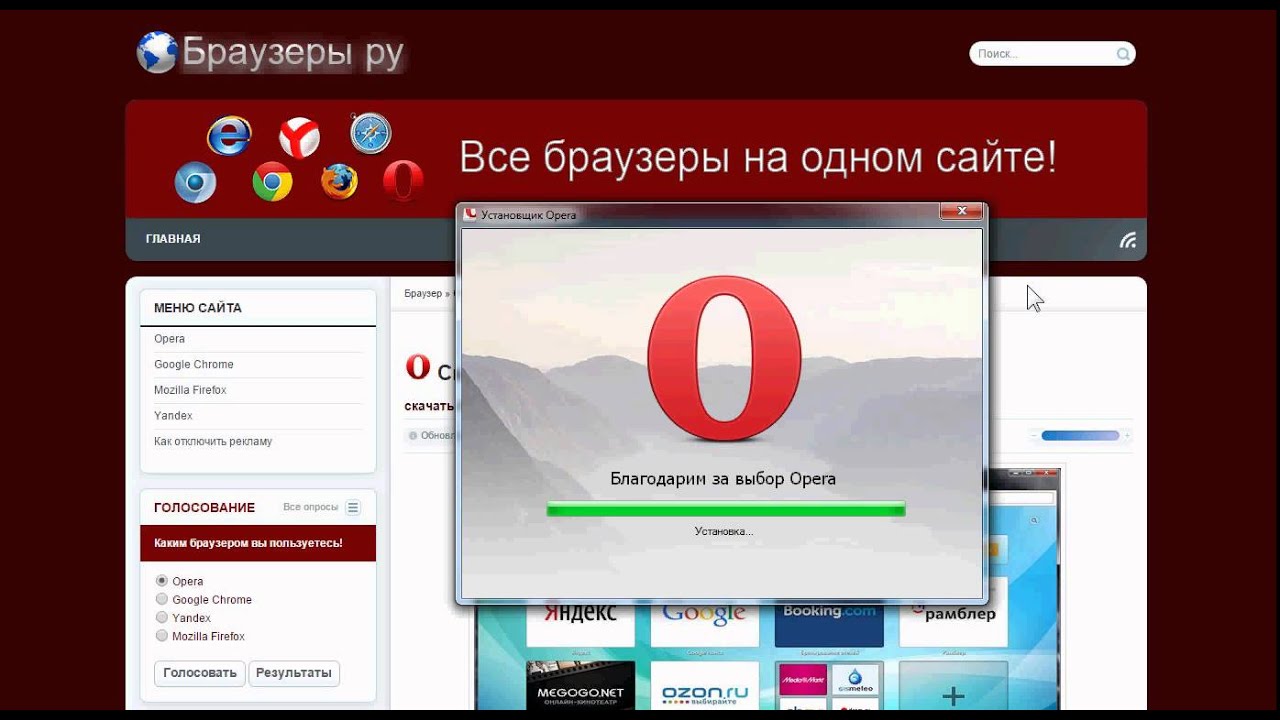This screenshot has height=720, width=1280.
Task: Click the MEGOGO.NET speed dial tile
Action: [581, 687]
